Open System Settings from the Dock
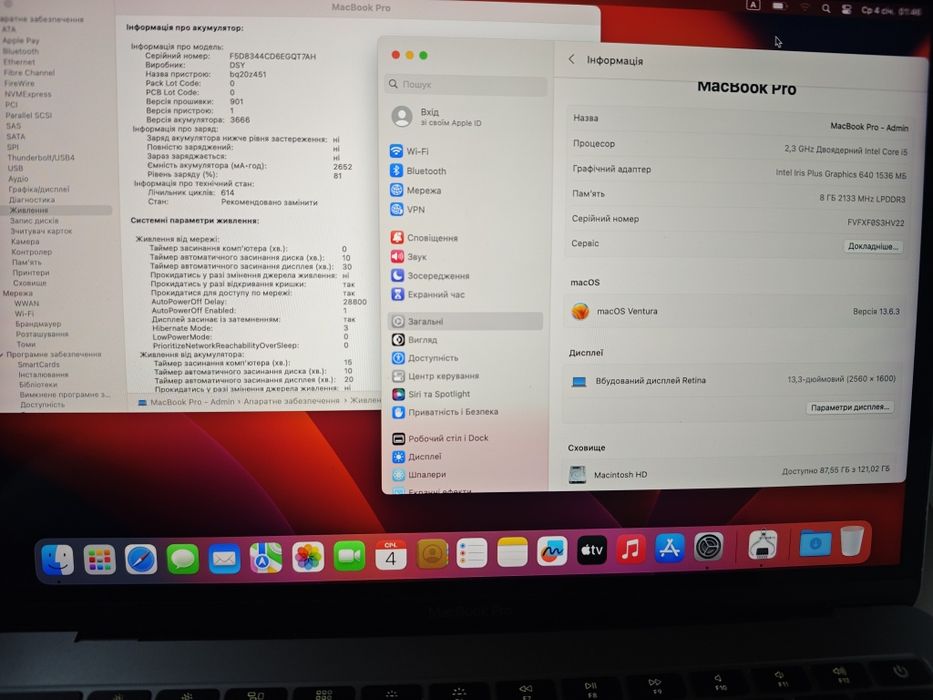This screenshot has height=700, width=933. 708,546
